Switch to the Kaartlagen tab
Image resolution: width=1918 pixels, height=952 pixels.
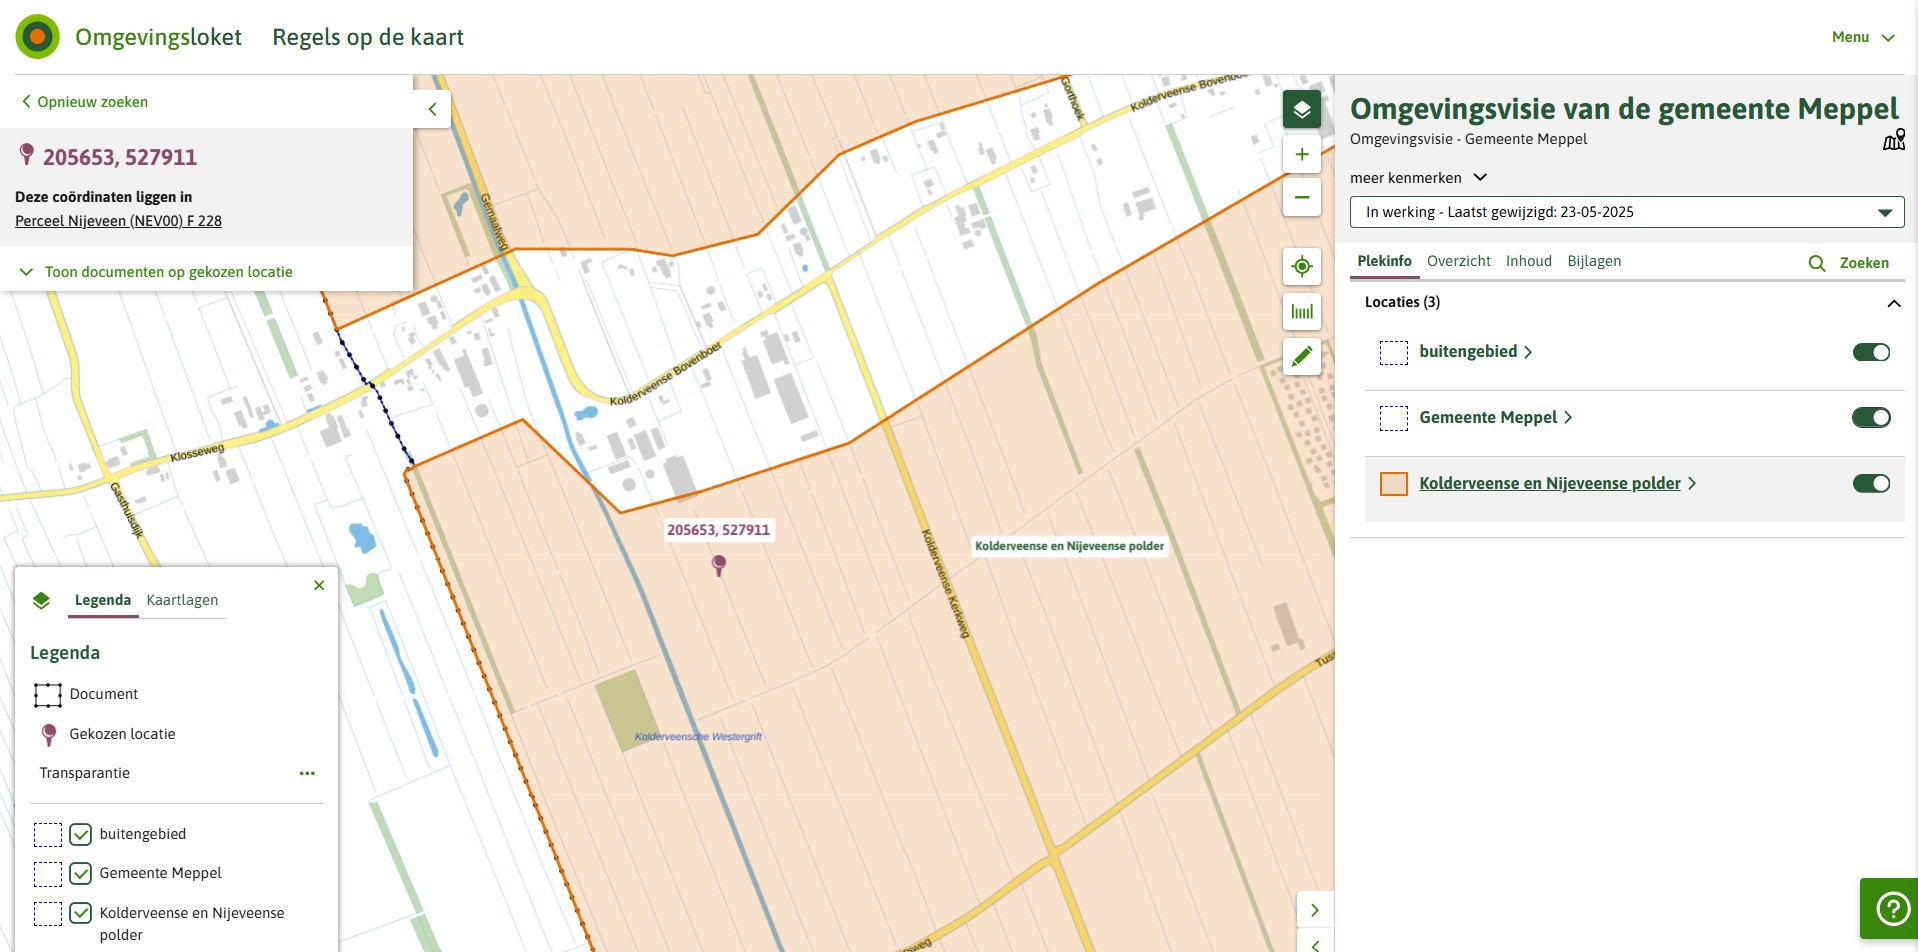[182, 600]
